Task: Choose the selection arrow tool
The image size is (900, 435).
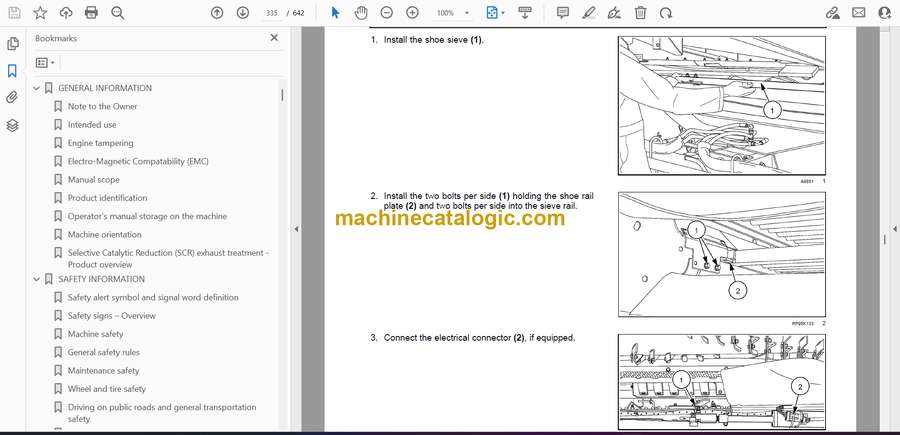Action: (335, 13)
